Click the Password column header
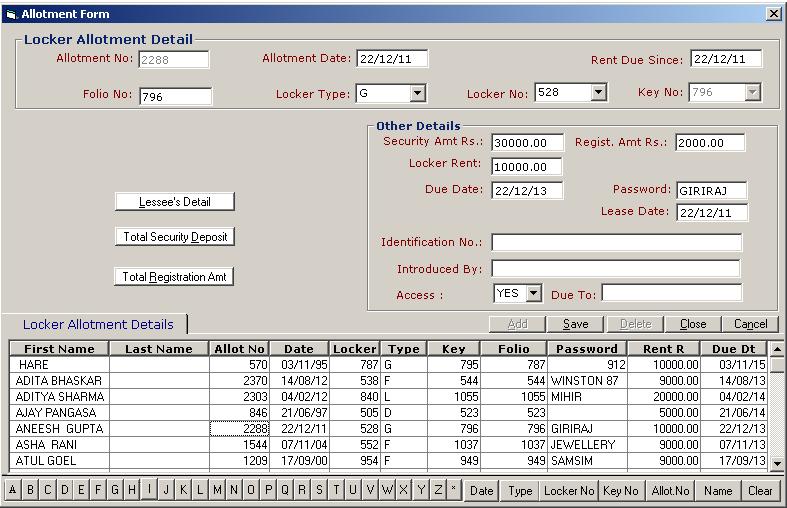This screenshot has height=508, width=787. (587, 349)
